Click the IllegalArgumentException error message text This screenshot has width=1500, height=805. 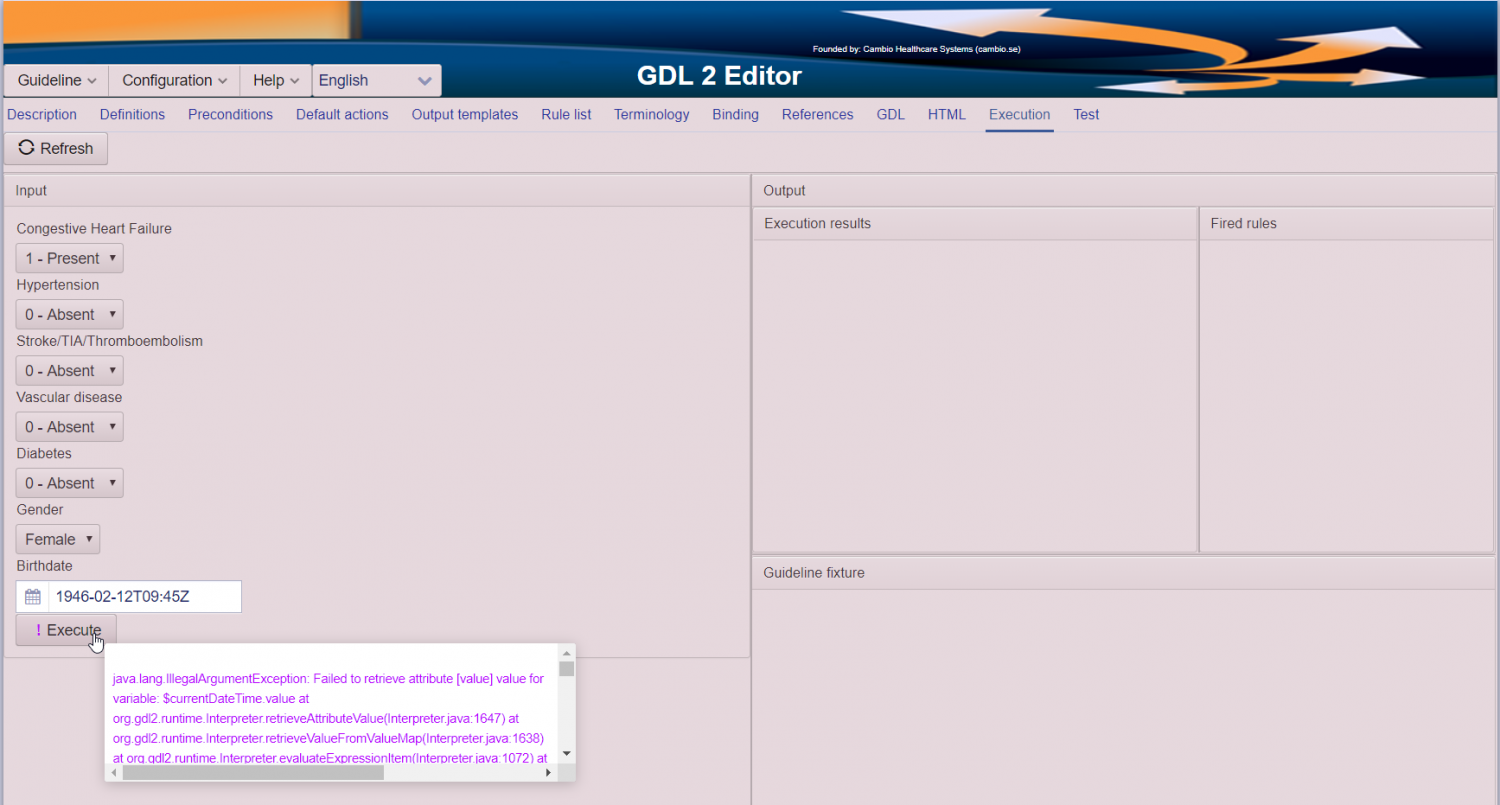(329, 718)
